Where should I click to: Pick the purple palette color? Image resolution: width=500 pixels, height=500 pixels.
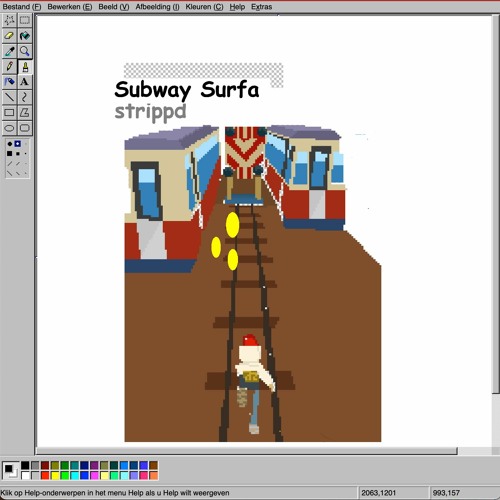point(94,465)
